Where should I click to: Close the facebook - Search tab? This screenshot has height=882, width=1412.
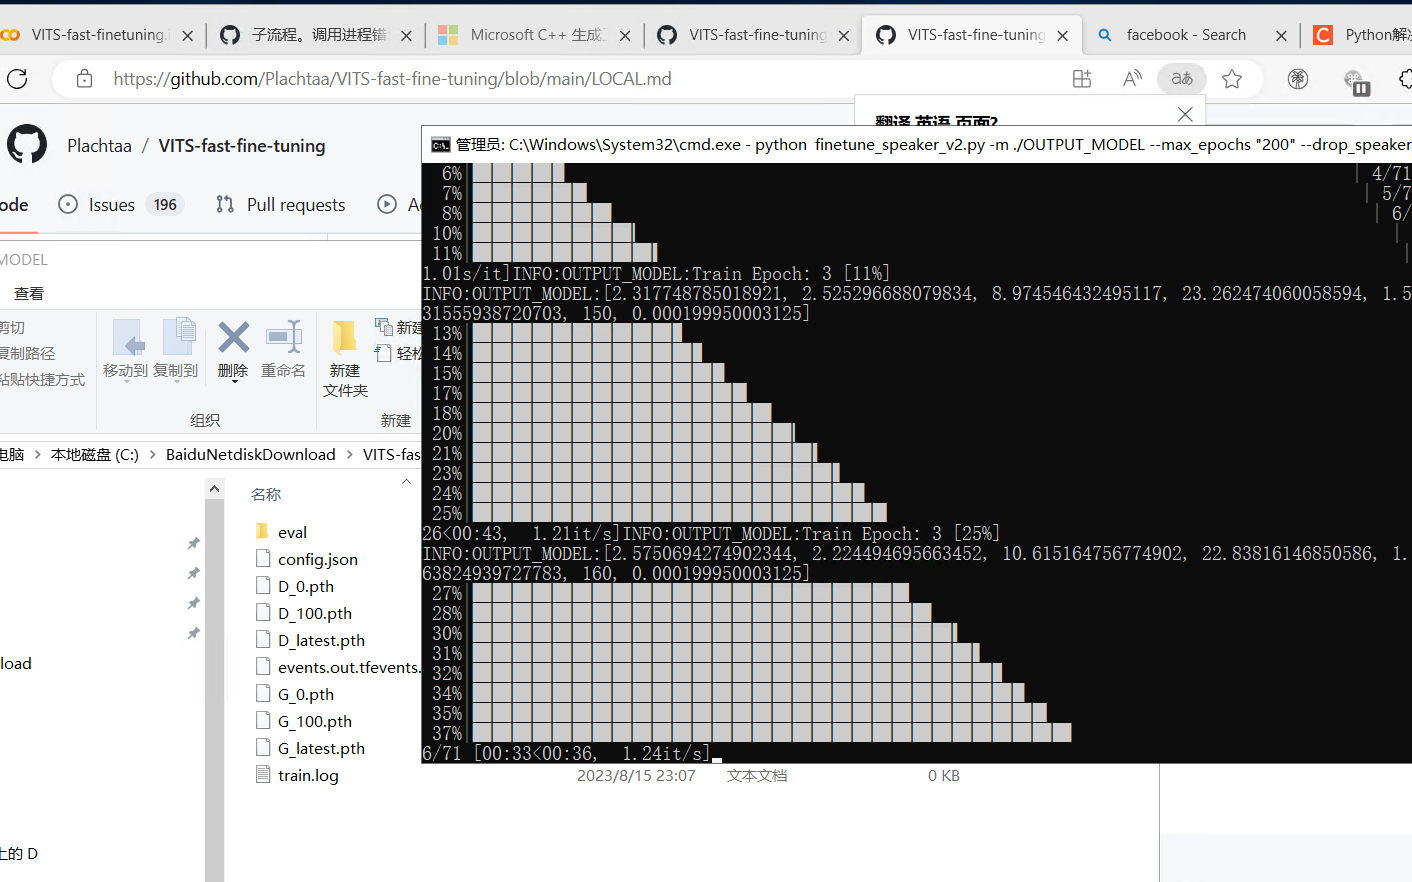pyautogui.click(x=1281, y=36)
